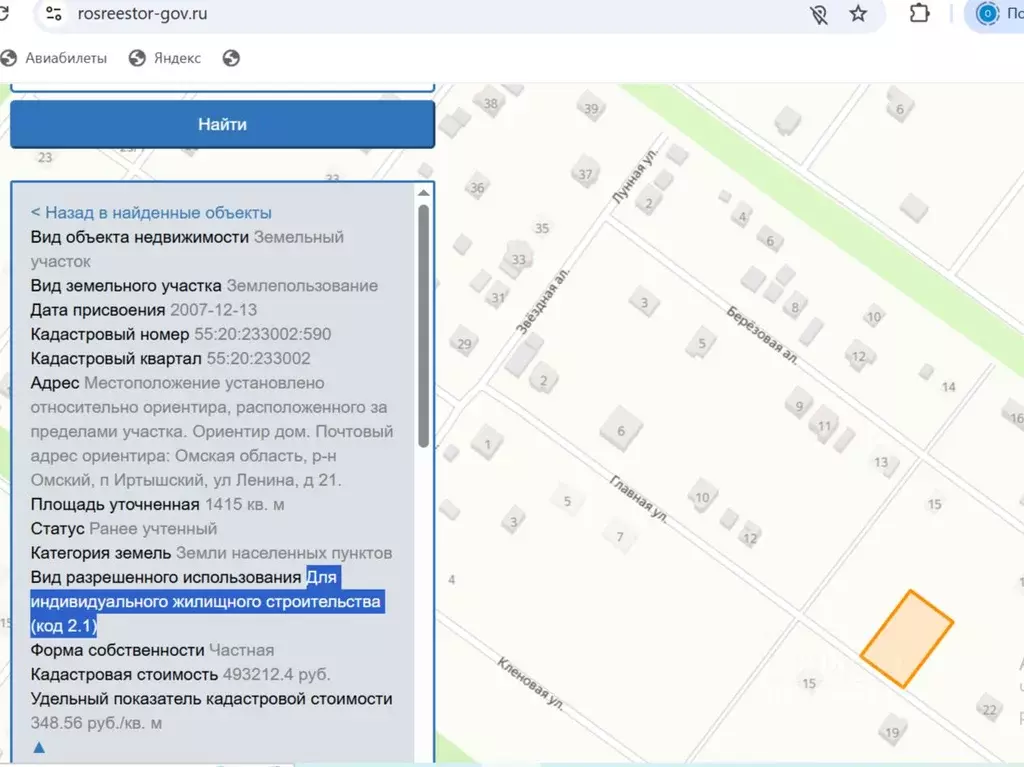The height and width of the screenshot is (767, 1024).
Task: Click scroll-up arrow of info panel
Action: click(x=424, y=193)
